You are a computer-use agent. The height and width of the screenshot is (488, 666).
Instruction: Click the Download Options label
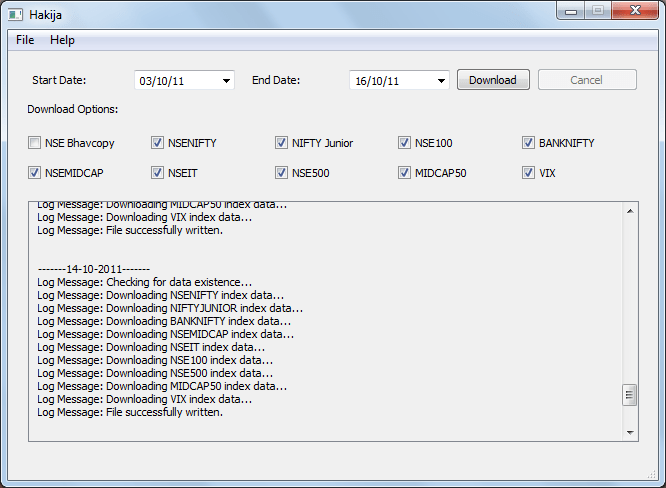[x=73, y=109]
